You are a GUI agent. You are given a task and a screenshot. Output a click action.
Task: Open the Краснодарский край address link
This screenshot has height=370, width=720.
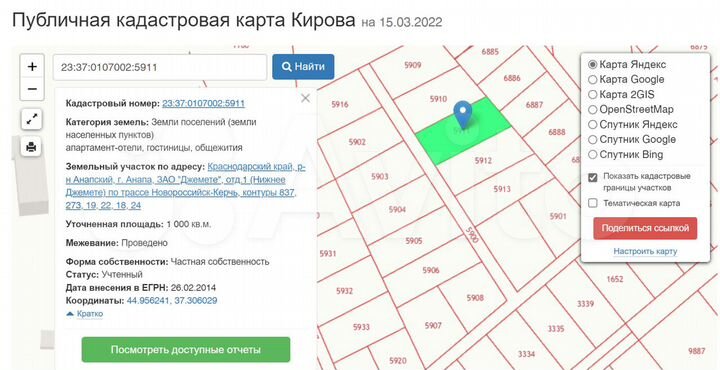pos(186,186)
